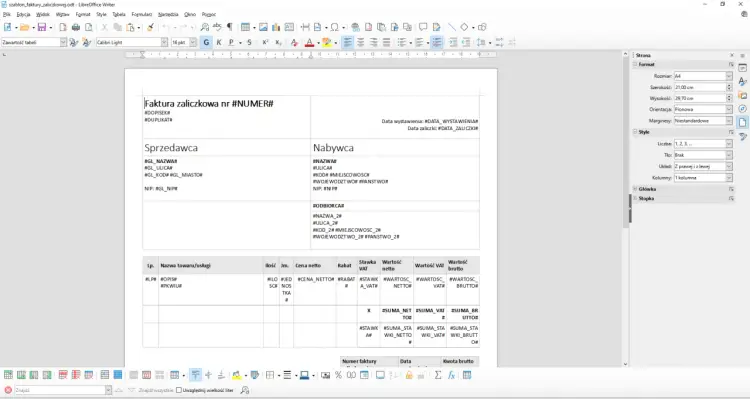
Task: Click the Save document icon
Action: pyautogui.click(x=42, y=27)
